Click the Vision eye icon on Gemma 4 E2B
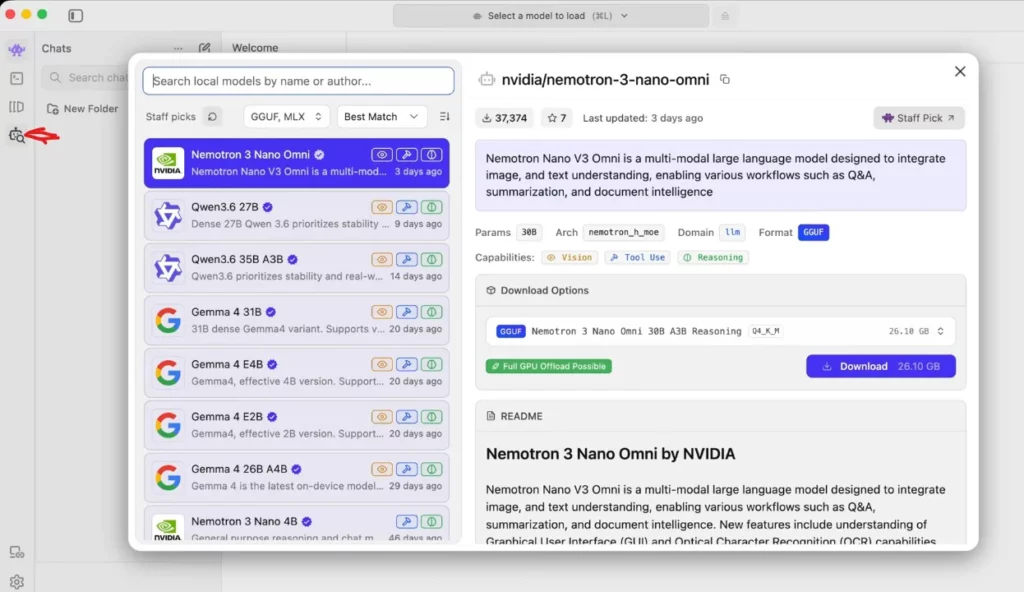This screenshot has width=1024, height=592. [381, 417]
